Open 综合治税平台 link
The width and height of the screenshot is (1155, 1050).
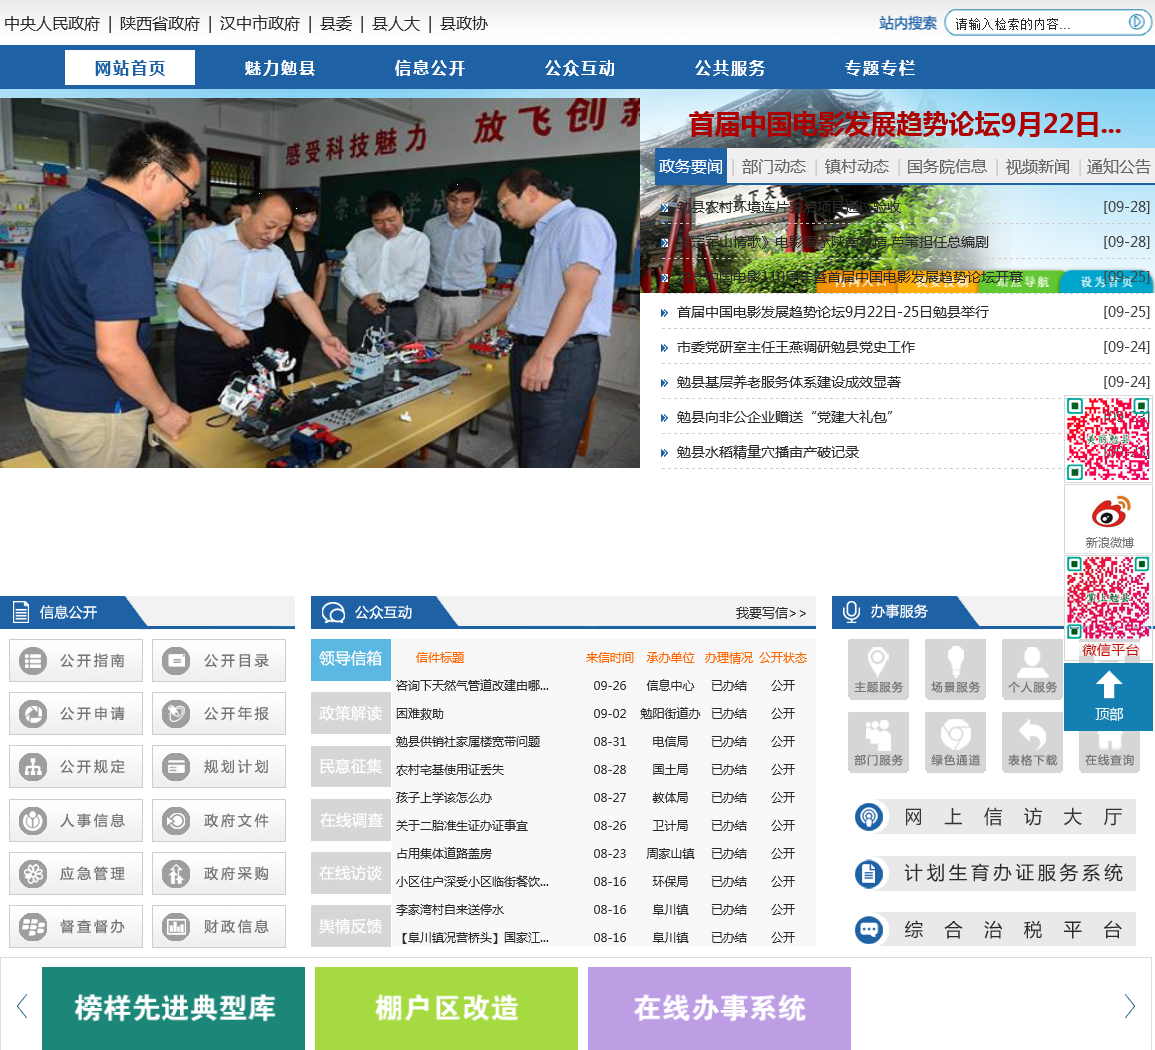click(994, 930)
